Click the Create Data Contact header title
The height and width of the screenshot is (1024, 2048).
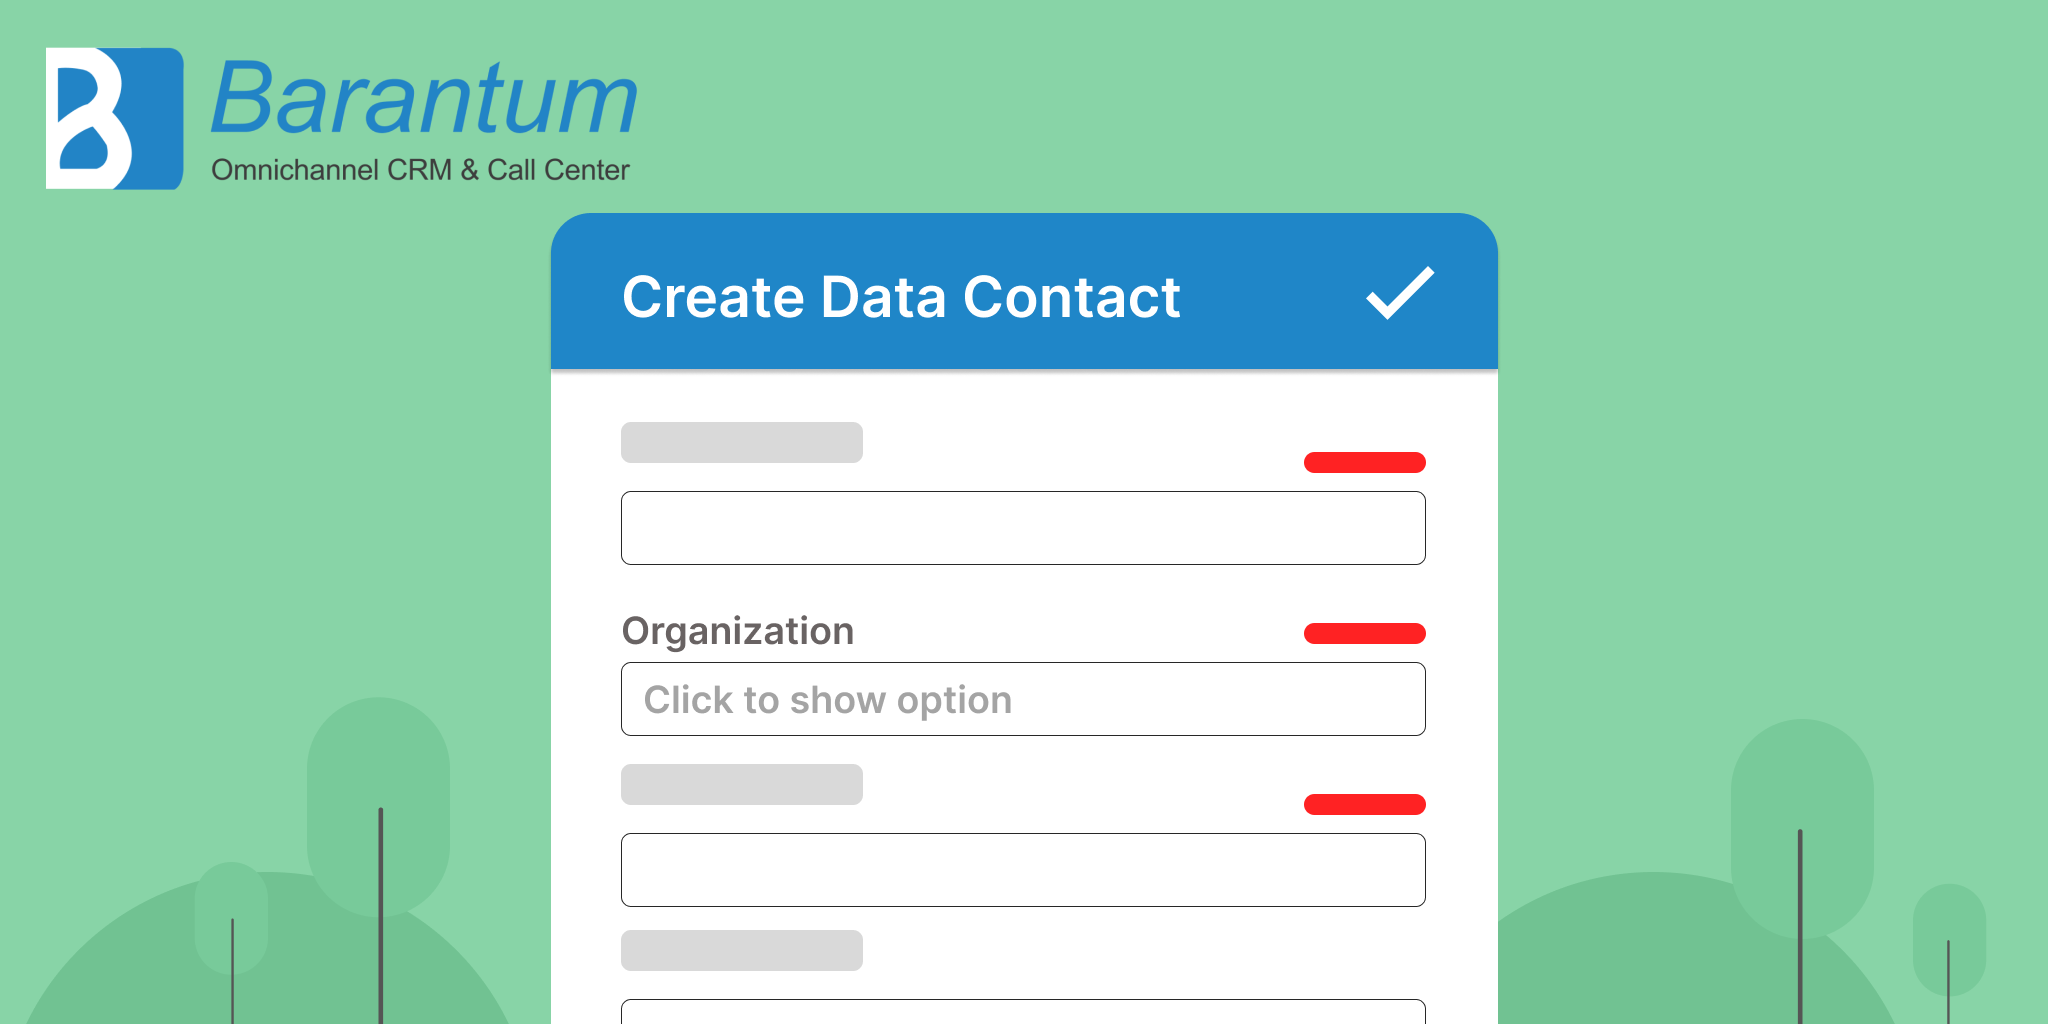coord(901,297)
